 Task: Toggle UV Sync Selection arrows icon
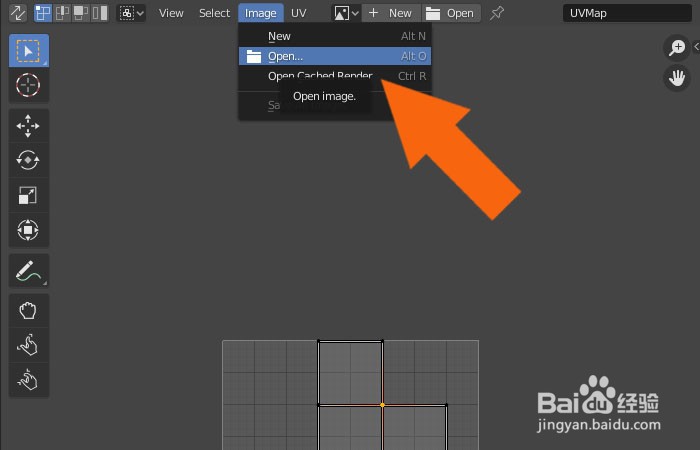[x=18, y=13]
